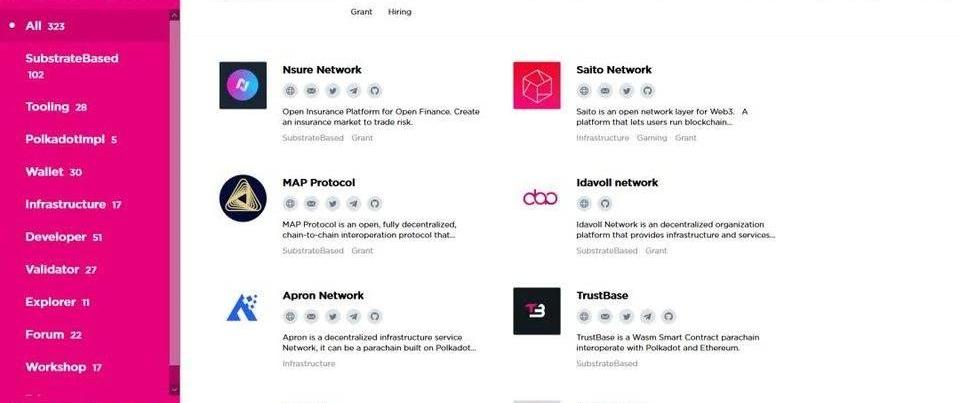This screenshot has height=403, width=960.
Task: Click the Gaming tag under Saito Network
Action: (x=652, y=138)
